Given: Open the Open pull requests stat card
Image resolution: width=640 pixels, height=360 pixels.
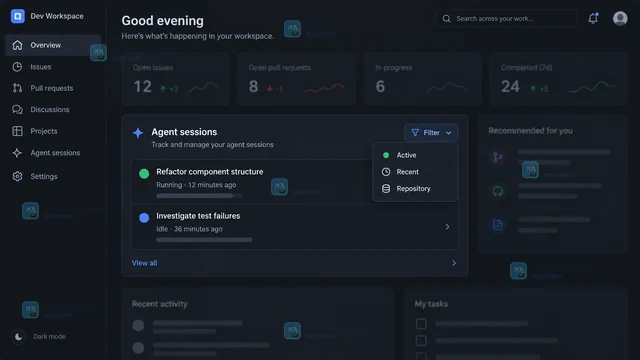Looking at the screenshot, I should [x=296, y=79].
